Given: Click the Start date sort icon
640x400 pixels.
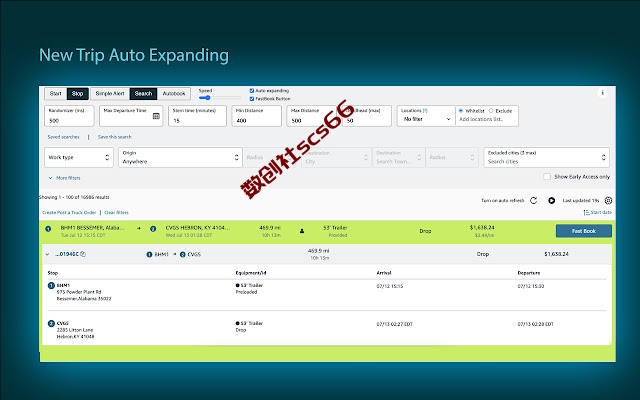Looking at the screenshot, I should 587,212.
